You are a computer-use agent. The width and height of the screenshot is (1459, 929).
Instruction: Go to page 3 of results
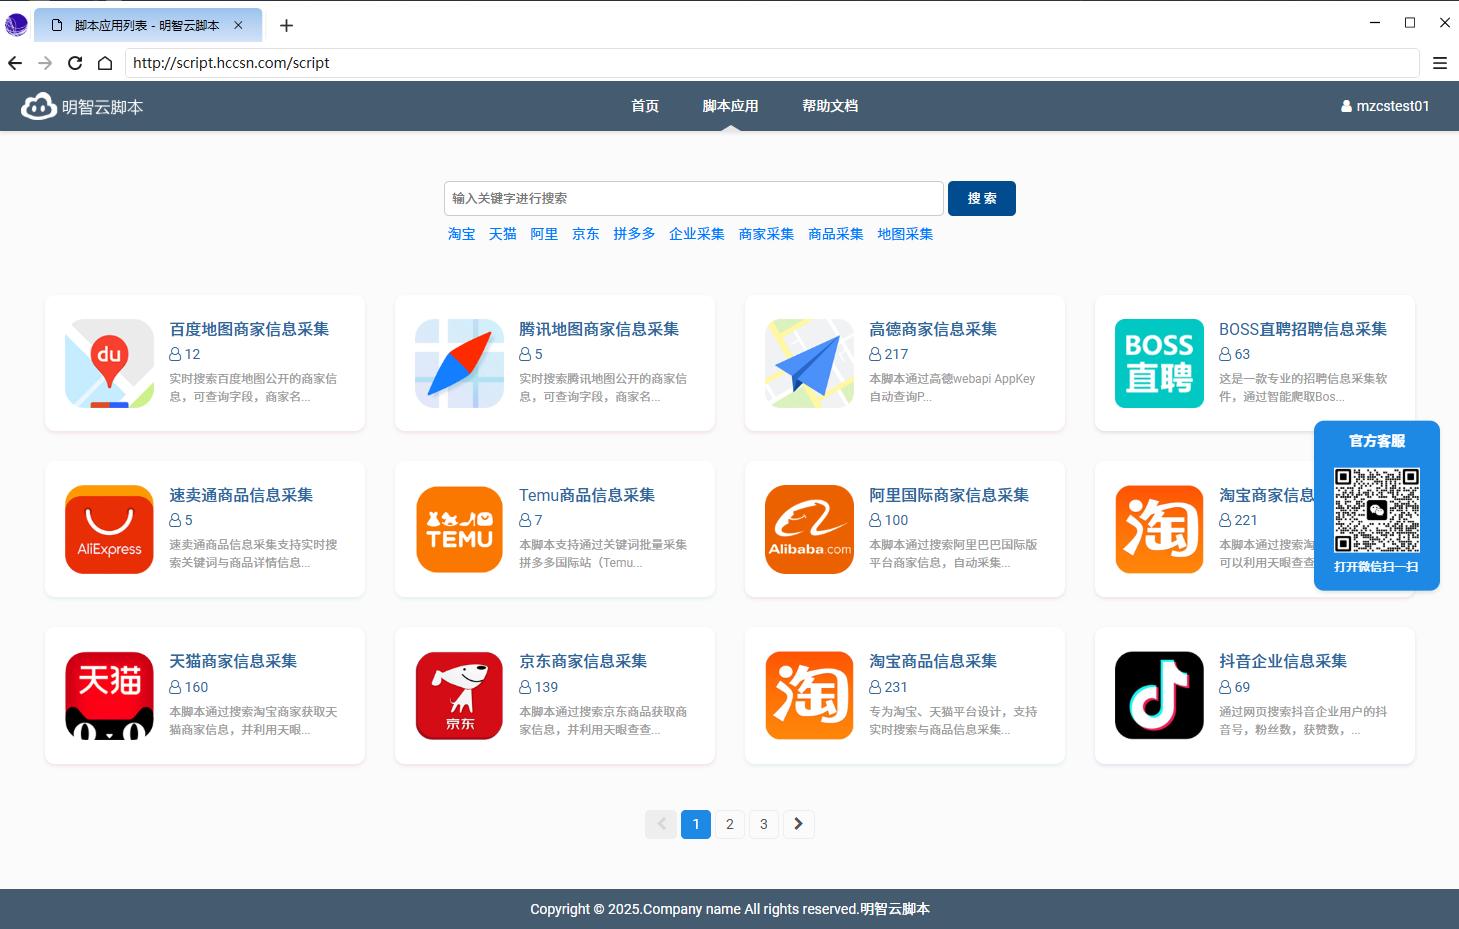point(764,824)
